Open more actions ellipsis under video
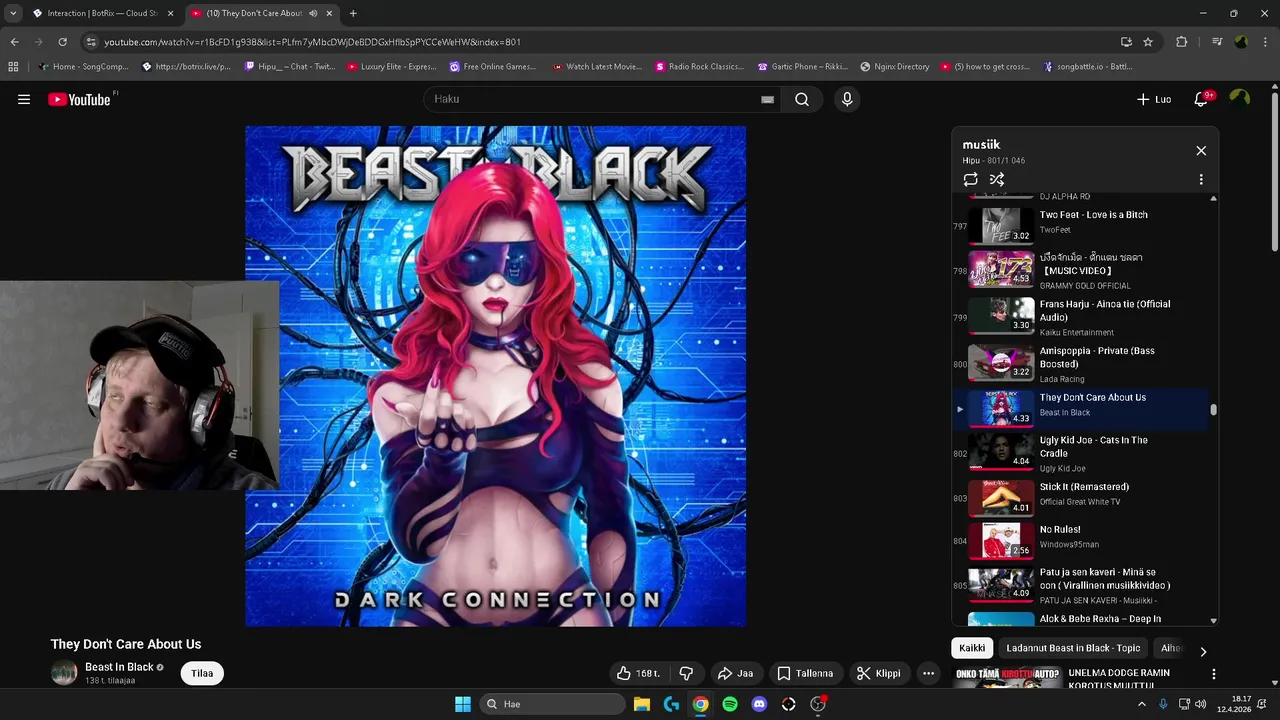This screenshot has width=1280, height=720. [x=928, y=673]
